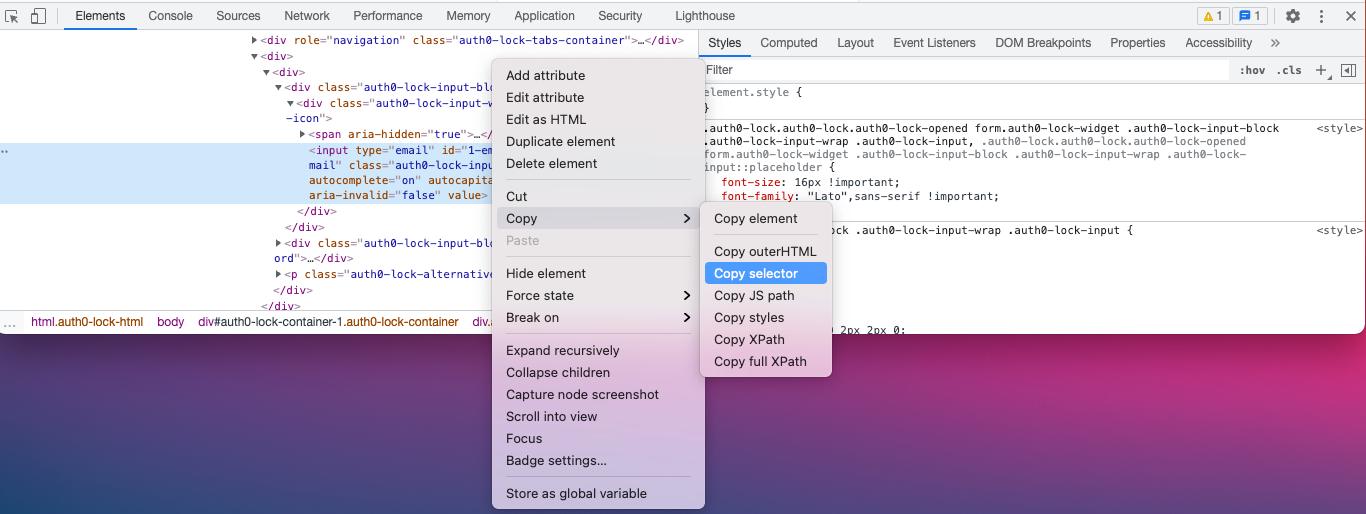Open the Properties pane tab
Viewport: 1366px width, 514px height.
1138,43
